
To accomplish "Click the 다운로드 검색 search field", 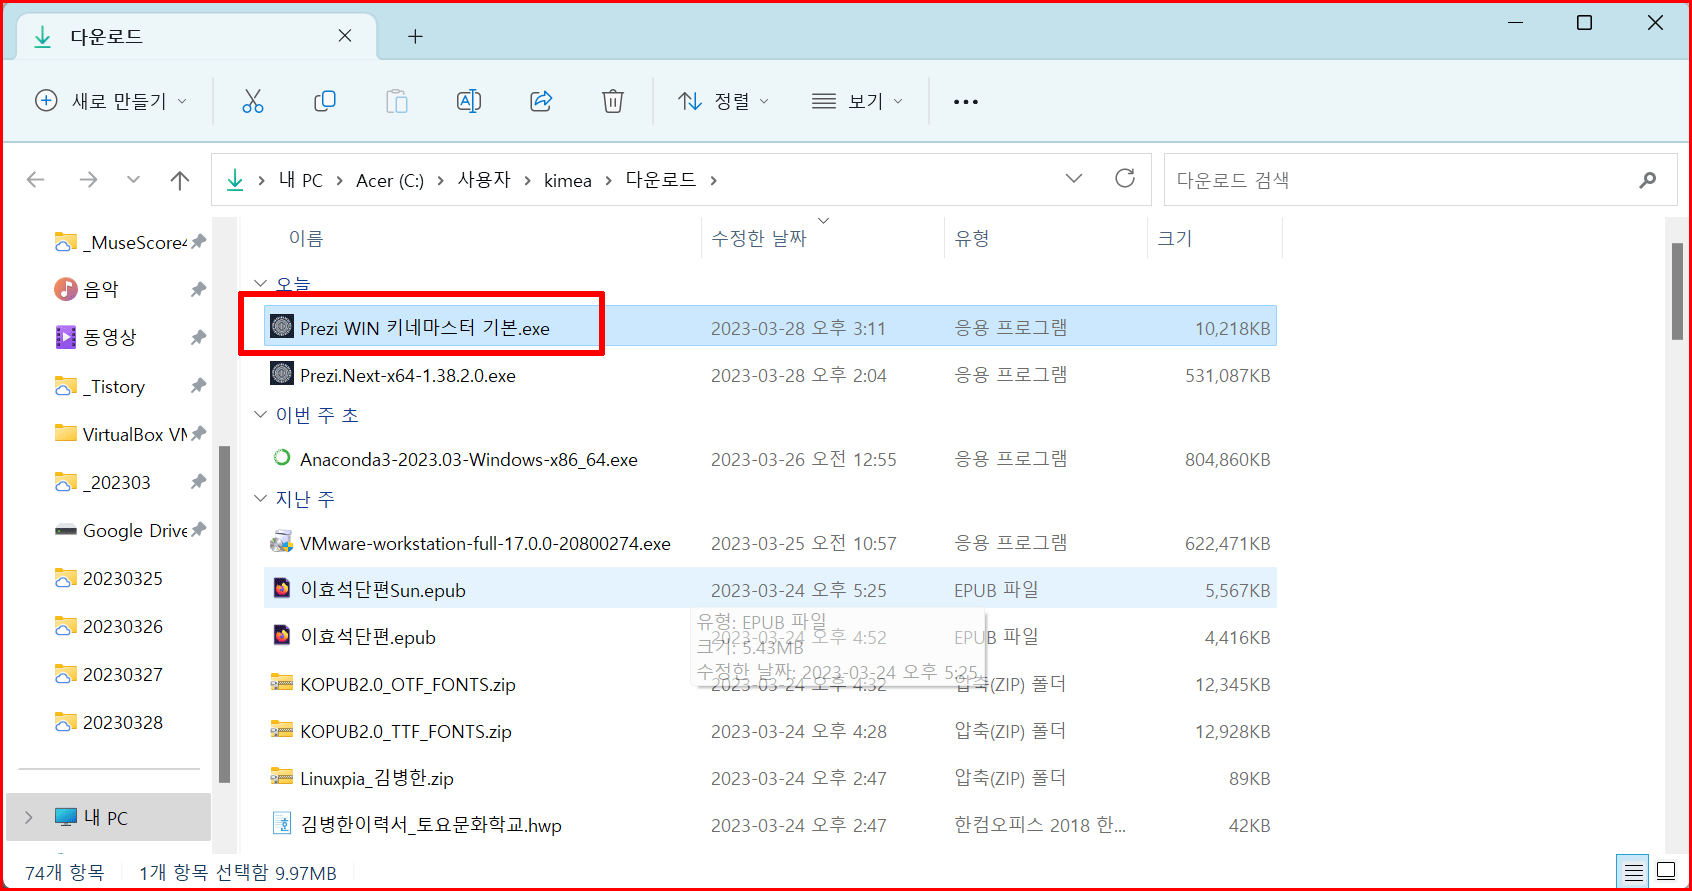I will (x=1420, y=180).
